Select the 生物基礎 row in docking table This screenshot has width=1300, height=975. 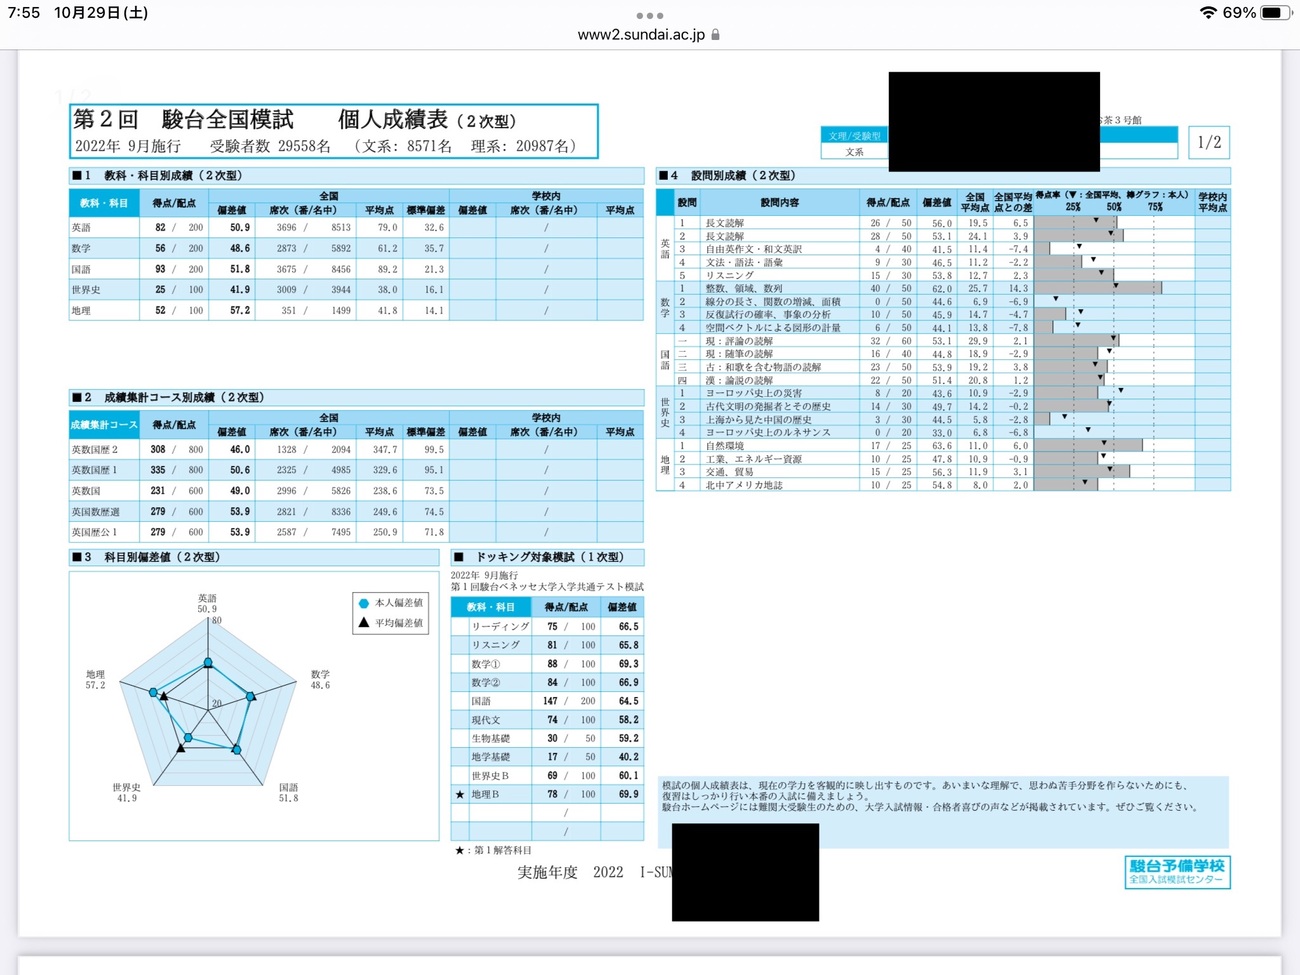pyautogui.click(x=547, y=738)
